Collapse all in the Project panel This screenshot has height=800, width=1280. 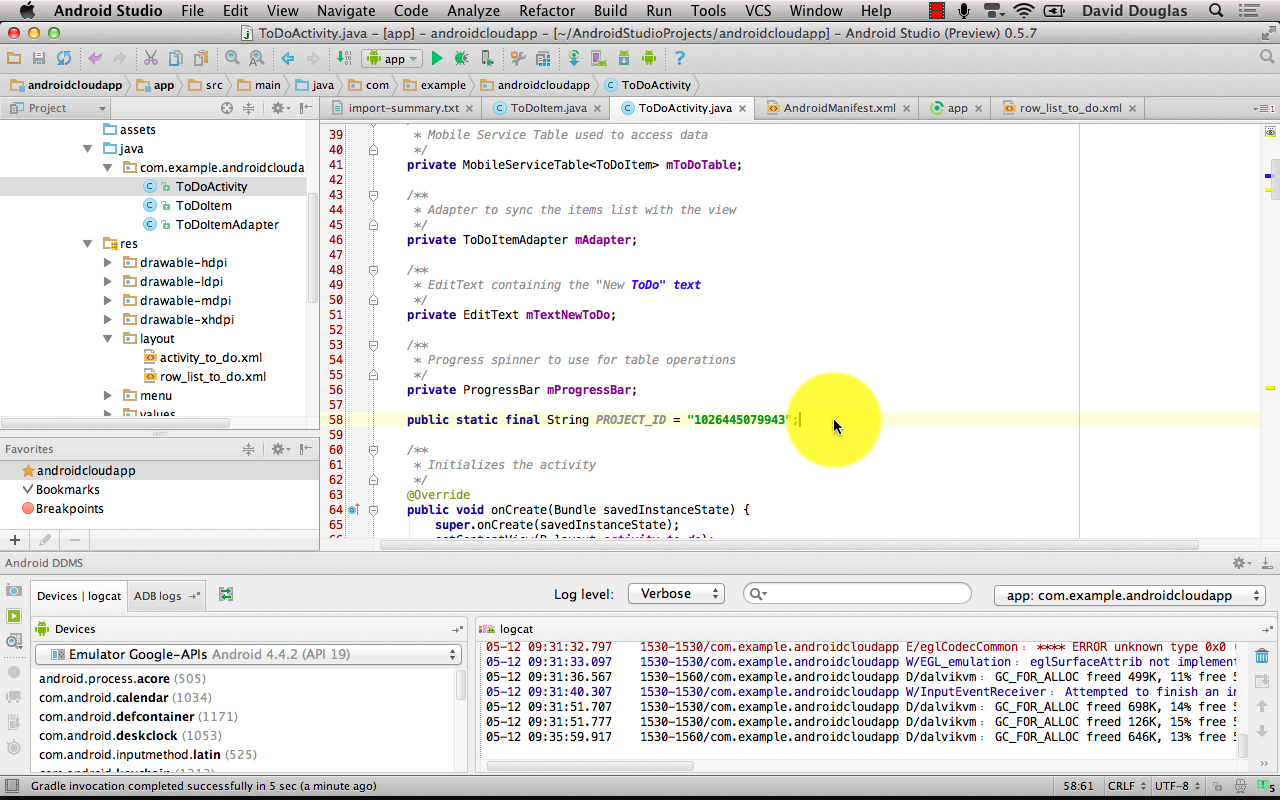pyautogui.click(x=250, y=108)
